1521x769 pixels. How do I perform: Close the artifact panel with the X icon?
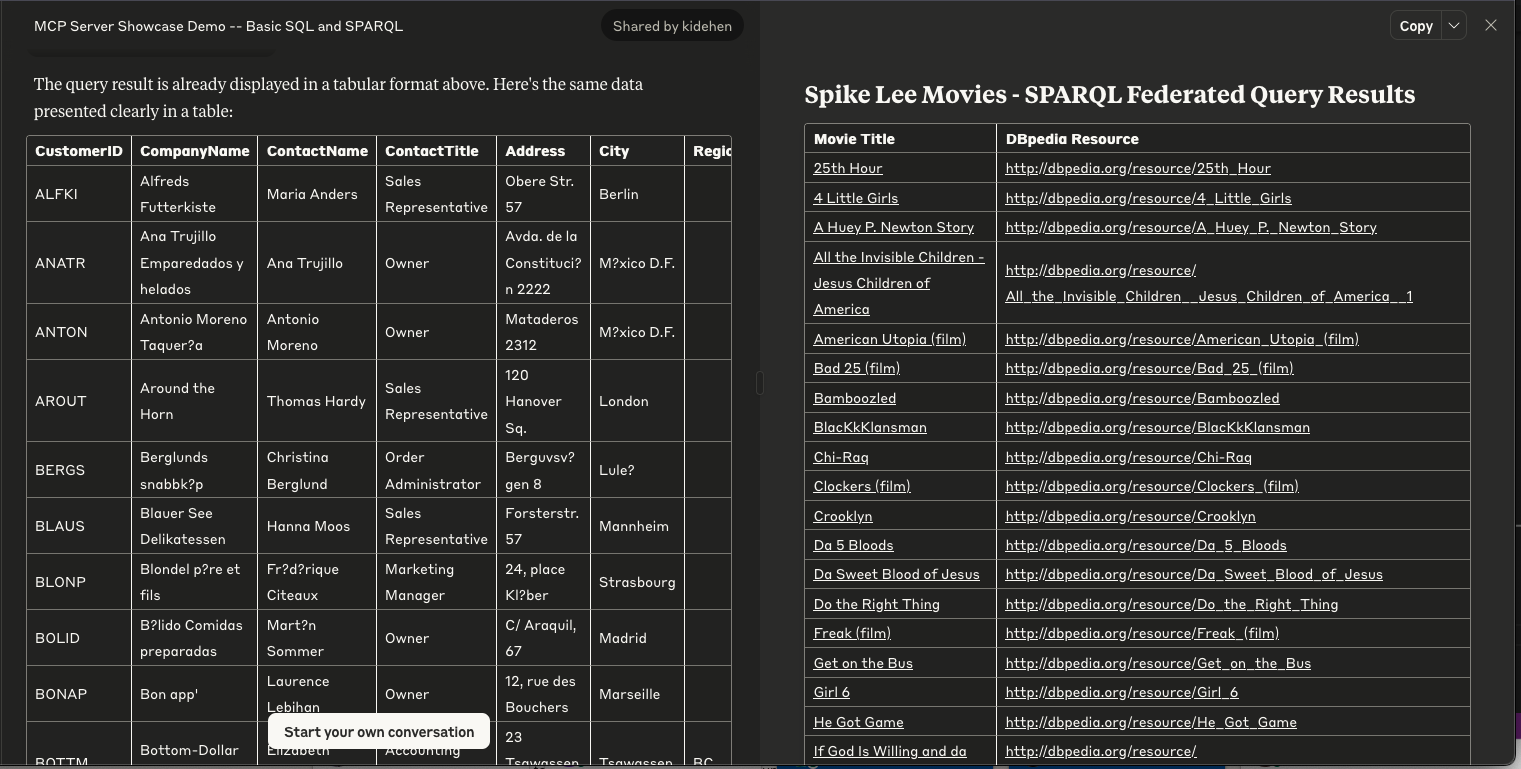click(1490, 26)
